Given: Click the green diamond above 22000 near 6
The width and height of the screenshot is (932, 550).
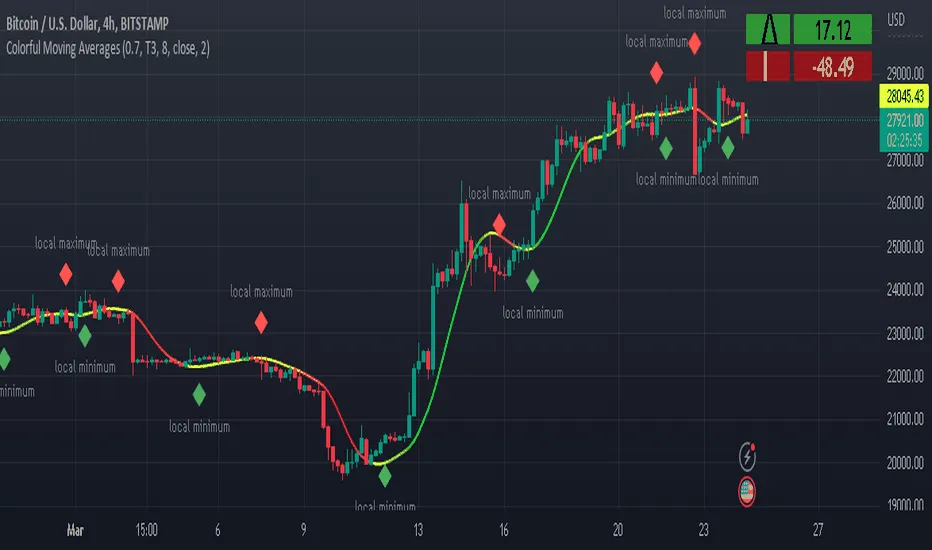Looking at the screenshot, I should click(199, 395).
